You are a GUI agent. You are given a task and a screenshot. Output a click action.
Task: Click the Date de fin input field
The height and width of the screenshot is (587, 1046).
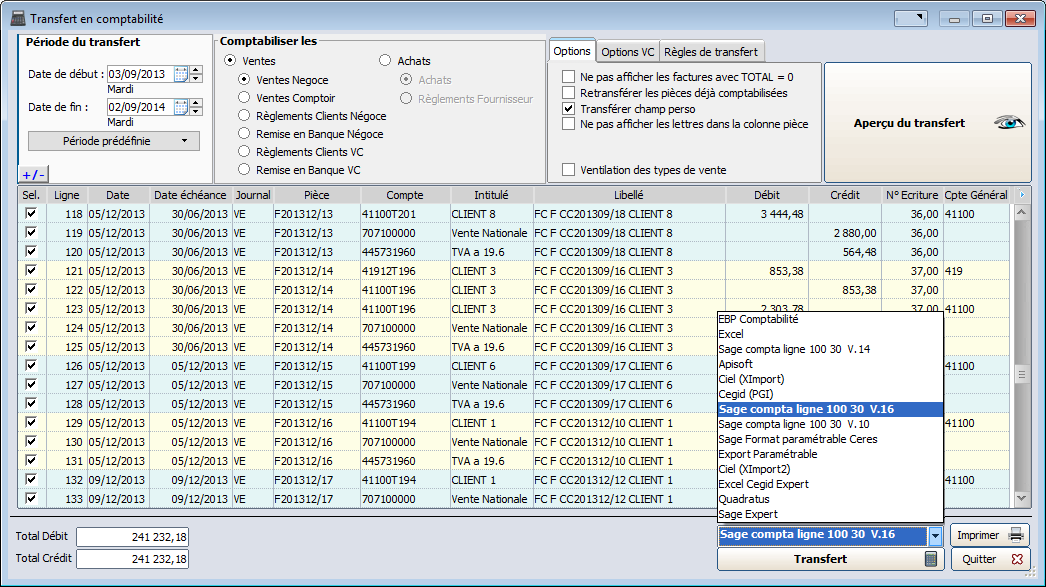(140, 107)
